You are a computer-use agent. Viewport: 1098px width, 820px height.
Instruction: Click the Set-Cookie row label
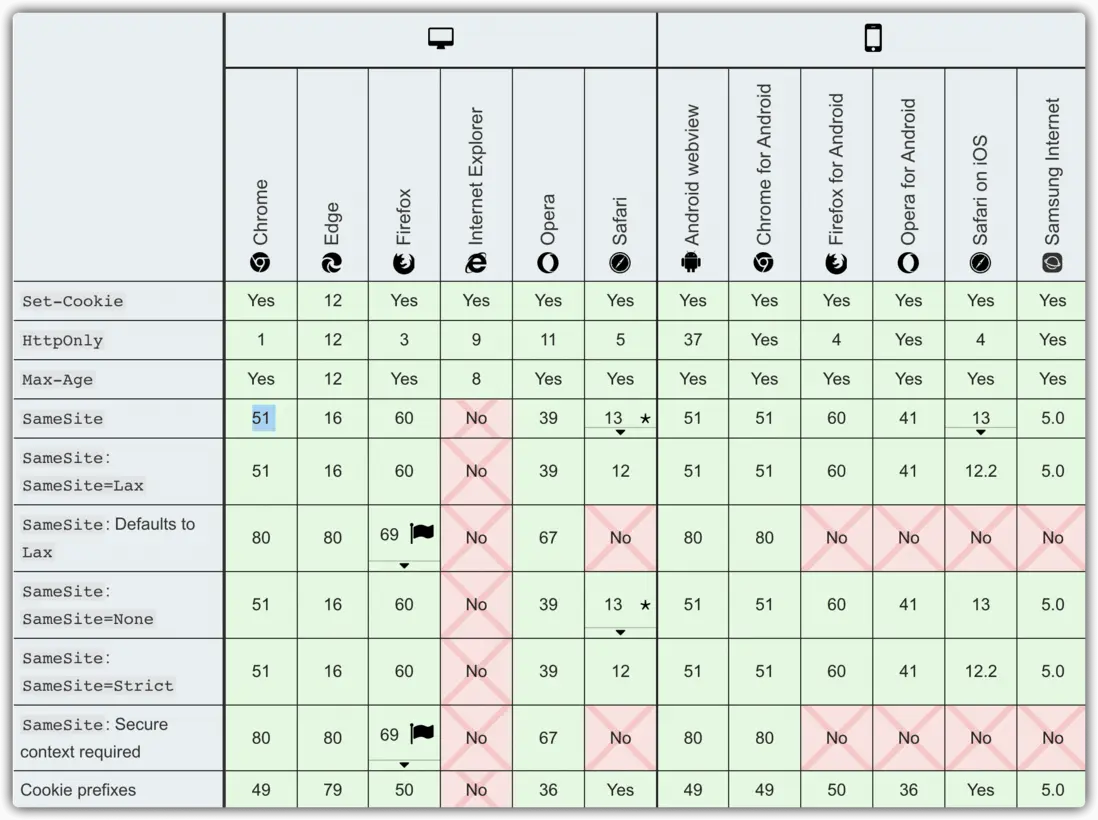(x=73, y=301)
